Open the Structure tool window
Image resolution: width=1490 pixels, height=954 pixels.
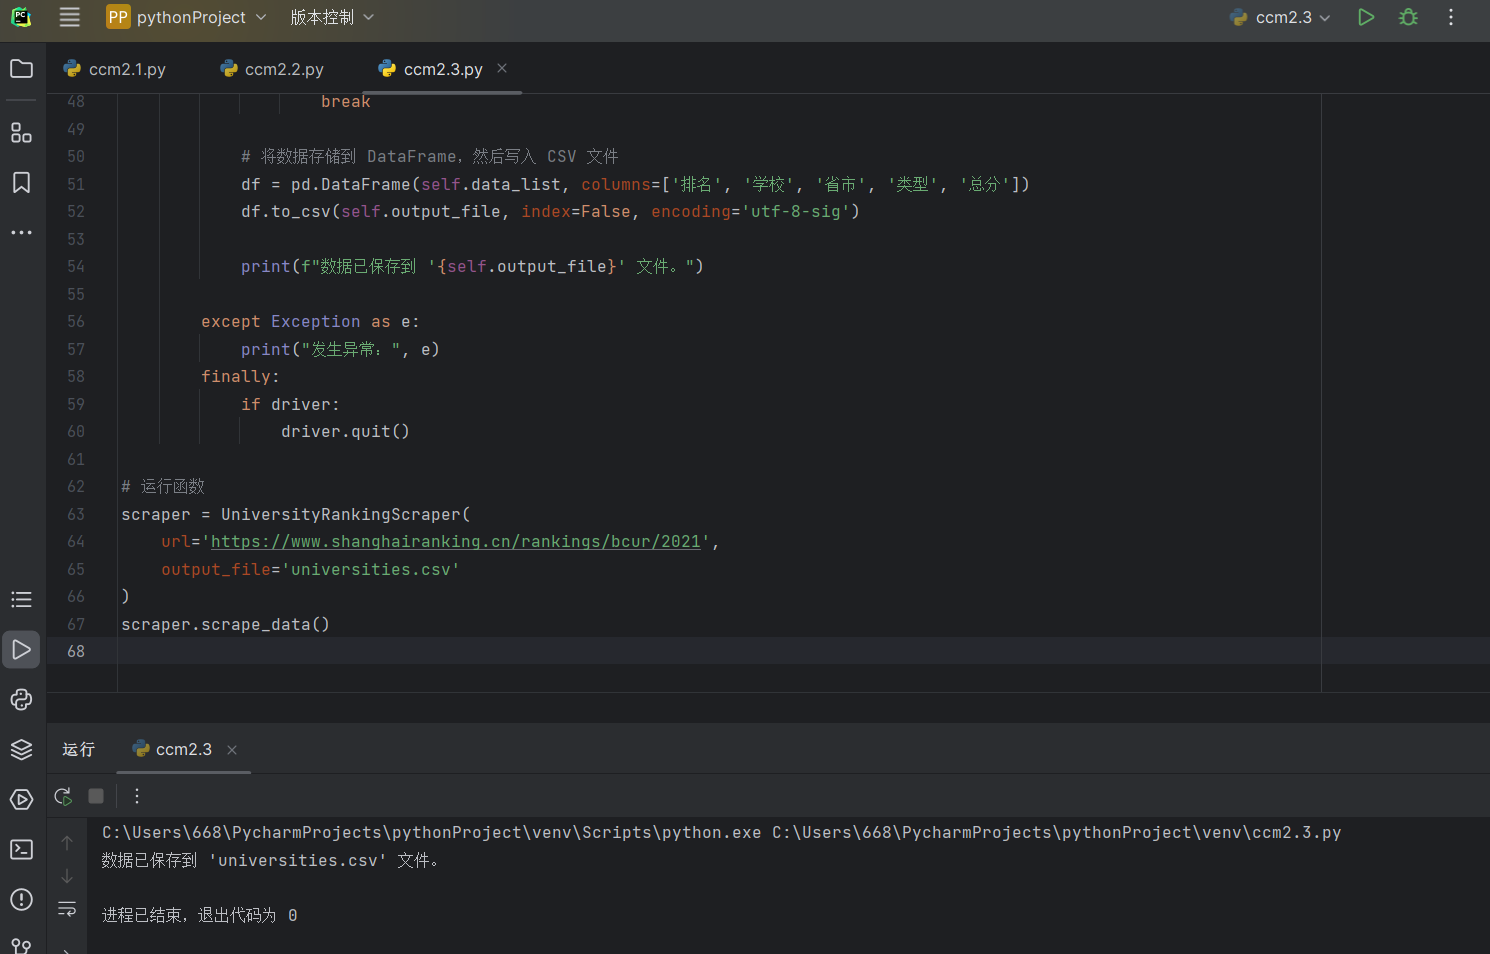click(21, 133)
